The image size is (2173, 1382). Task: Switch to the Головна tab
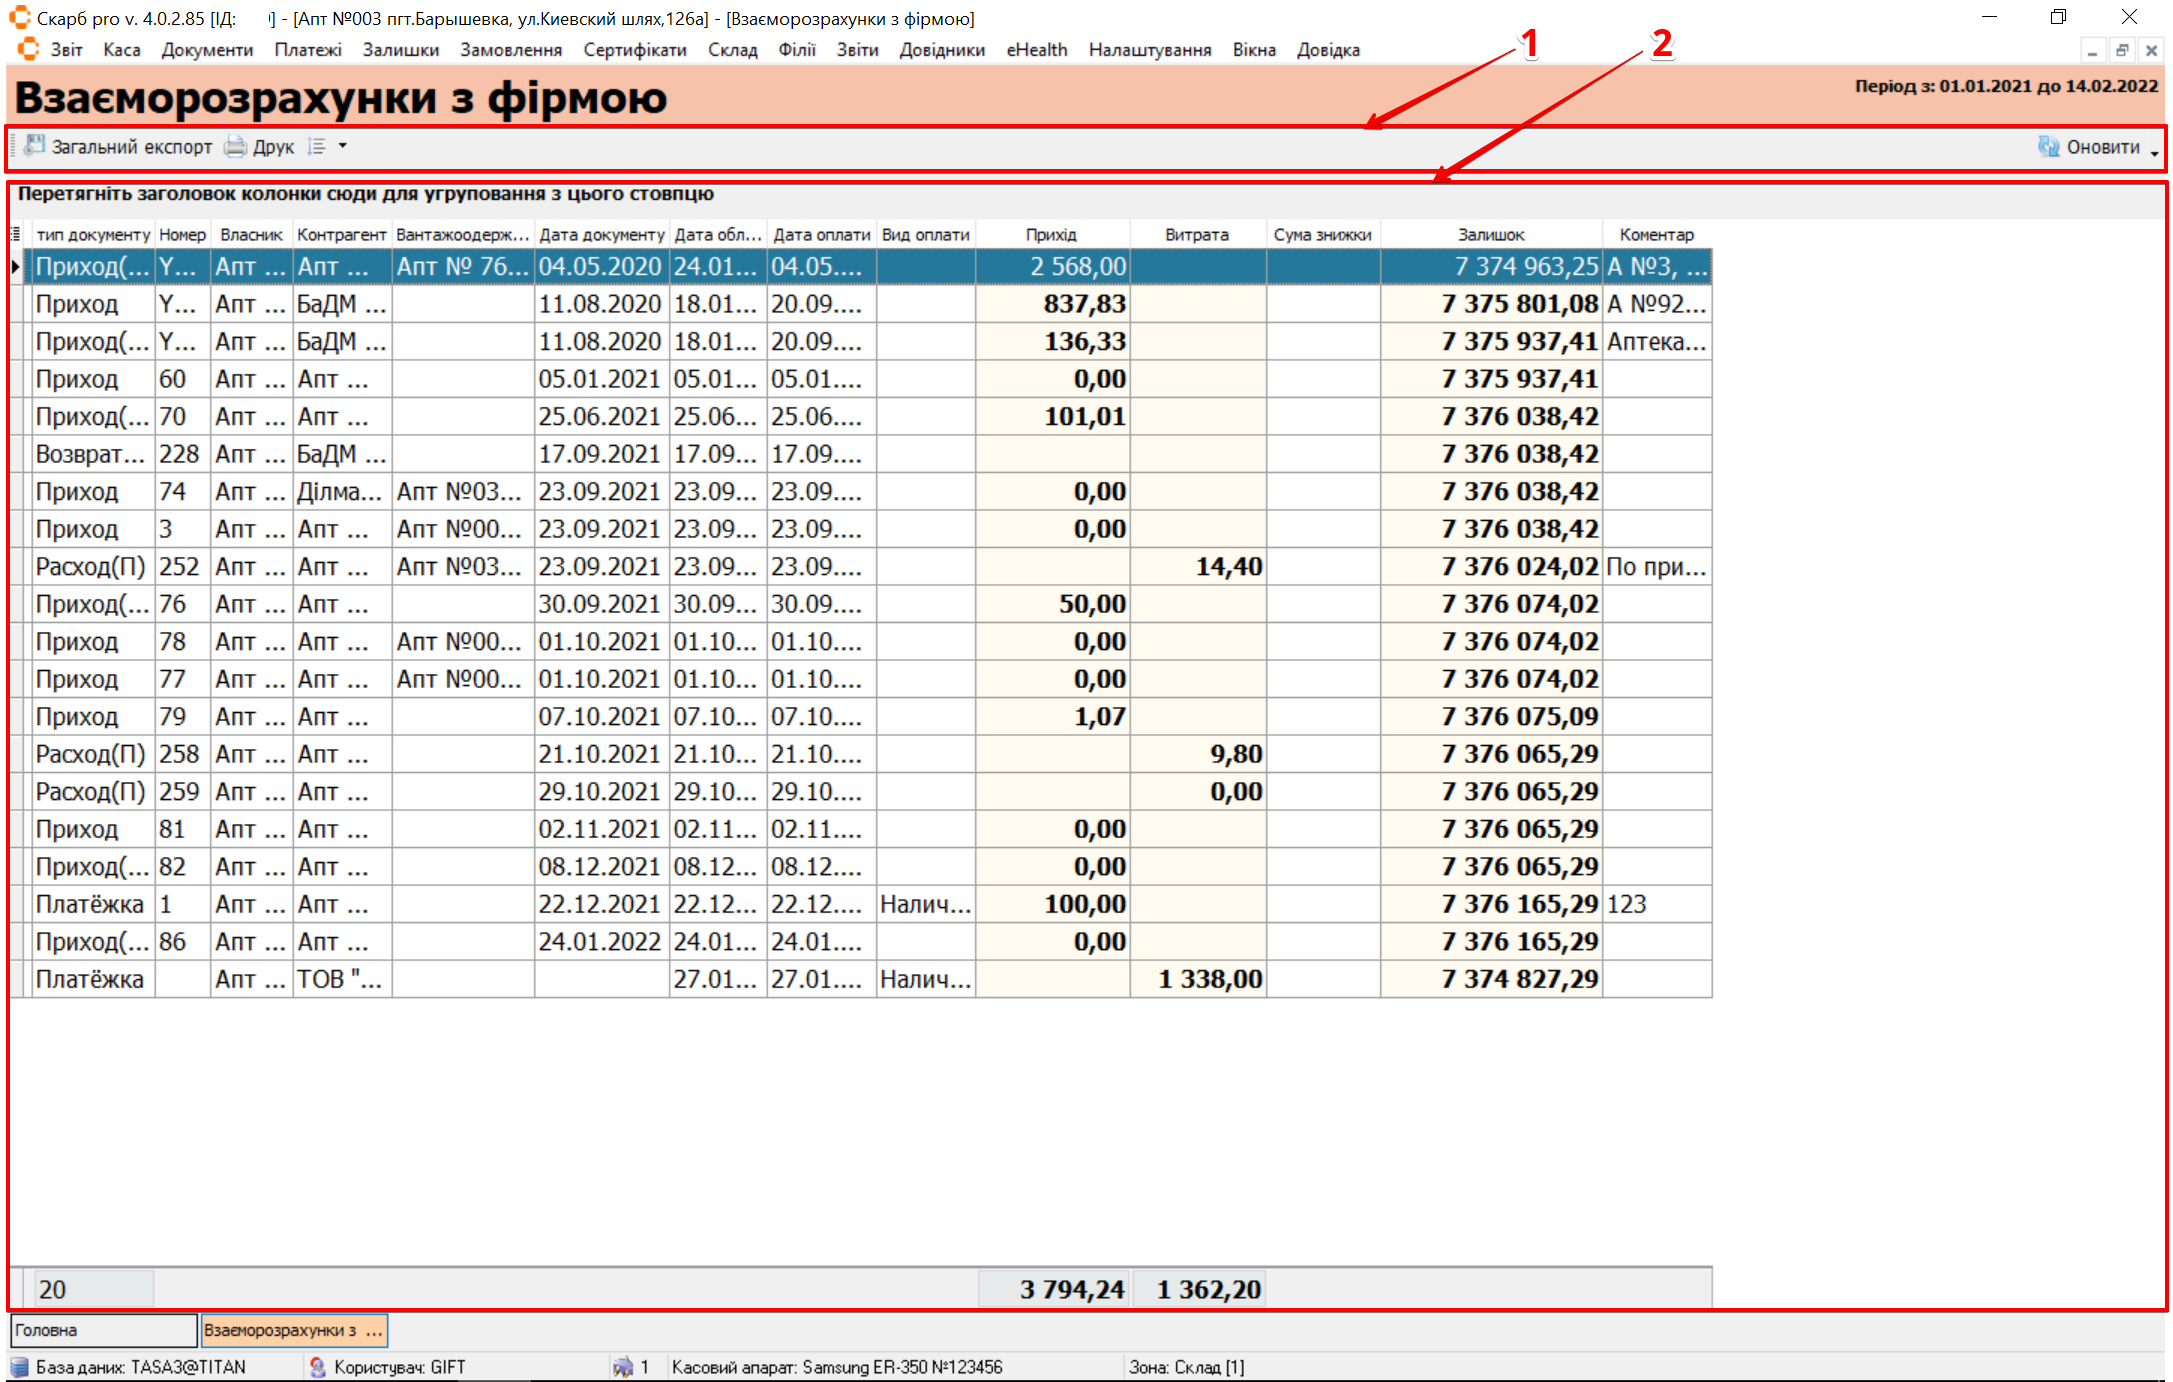point(103,1330)
